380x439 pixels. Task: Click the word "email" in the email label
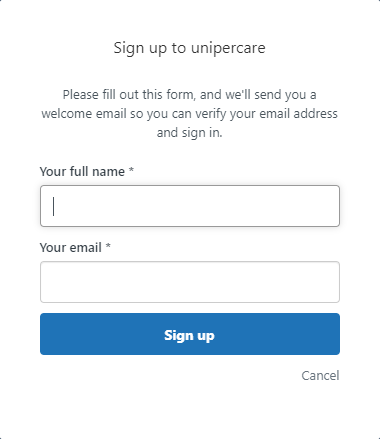click(86, 248)
